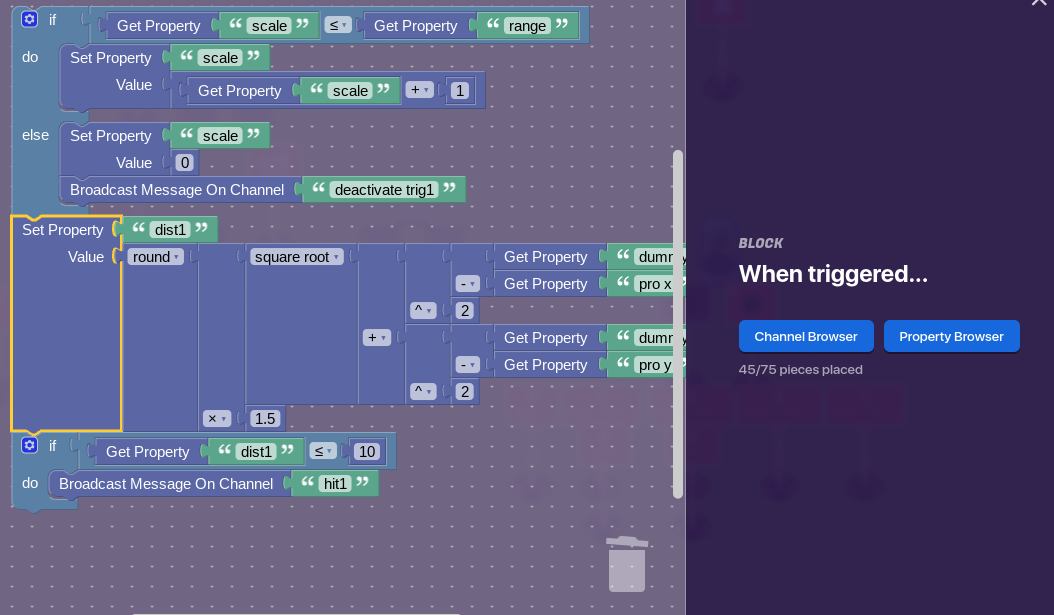Click the gear icon on the dist1 if-block
Viewport: 1054px width, 615px height.
pyautogui.click(x=29, y=445)
